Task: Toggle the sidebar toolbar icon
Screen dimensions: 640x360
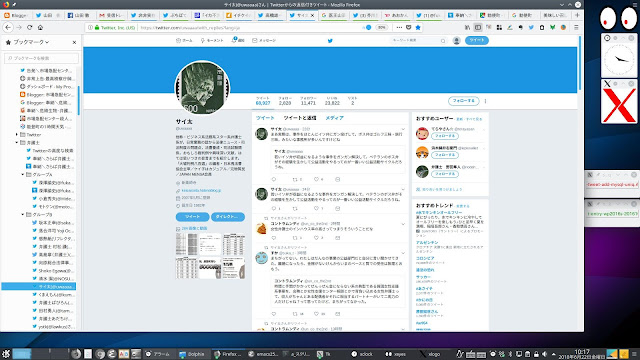Action: tap(478, 27)
